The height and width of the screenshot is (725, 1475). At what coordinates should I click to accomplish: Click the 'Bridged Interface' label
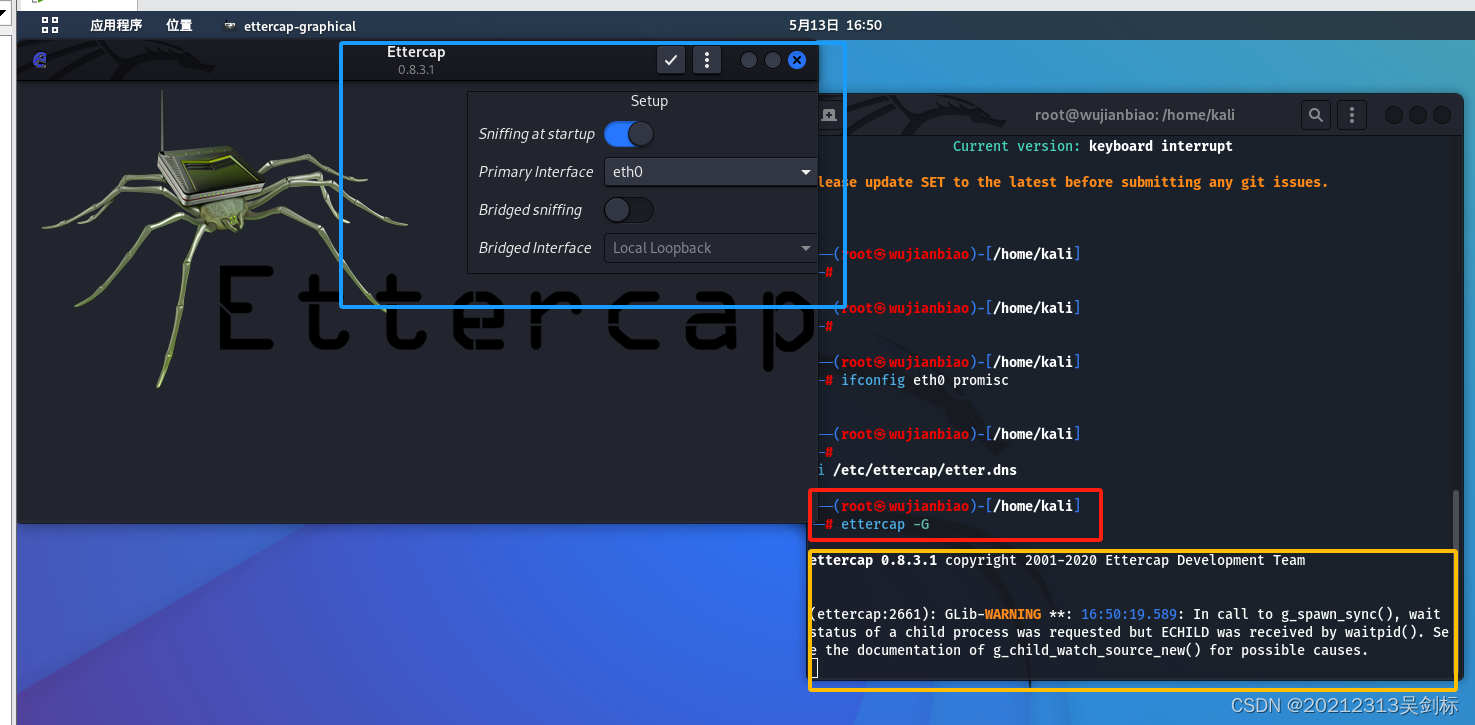[x=535, y=248]
